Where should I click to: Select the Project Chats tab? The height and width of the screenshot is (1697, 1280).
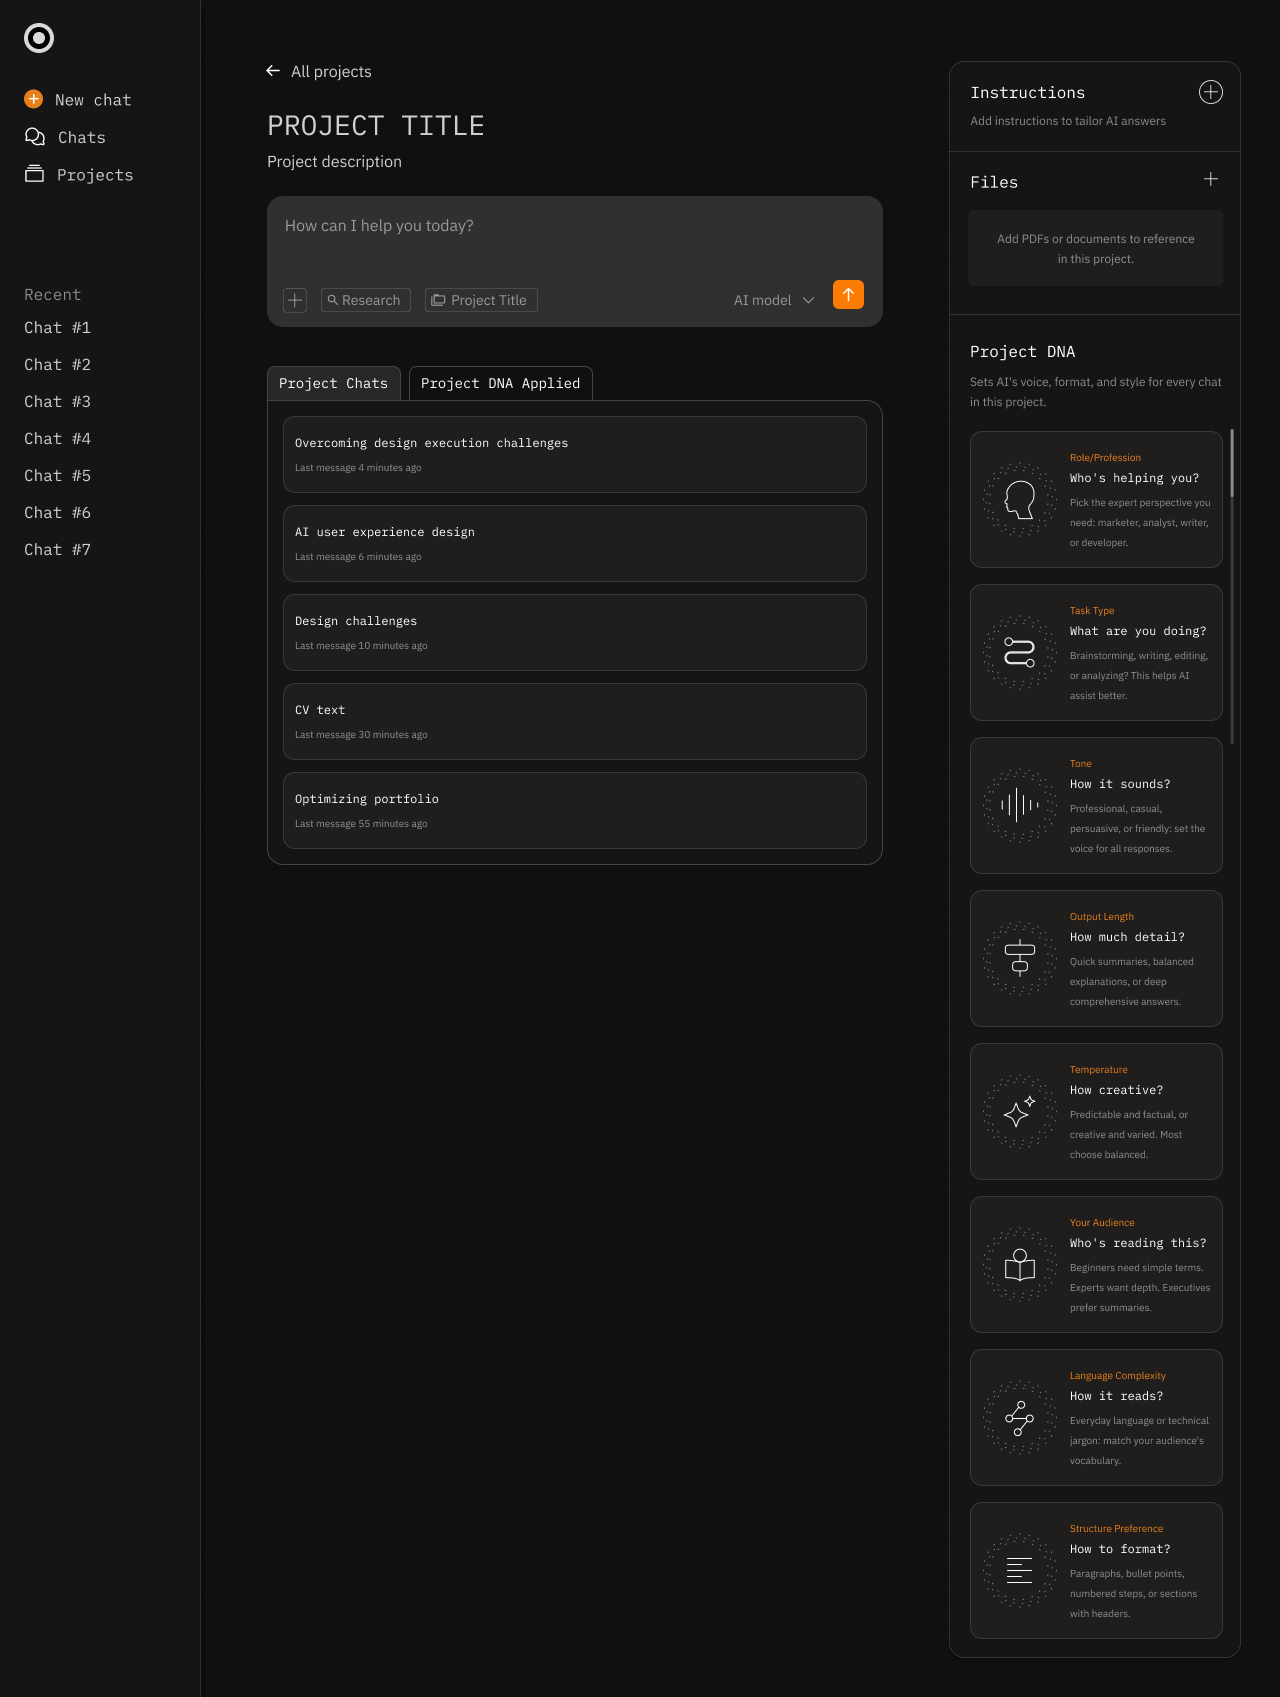pos(333,383)
